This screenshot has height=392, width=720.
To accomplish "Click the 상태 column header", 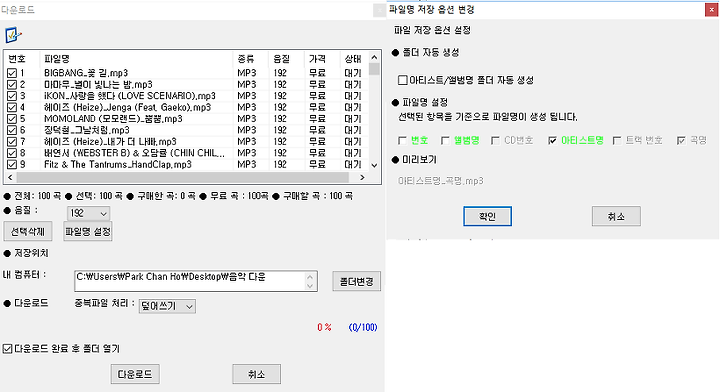I will pyautogui.click(x=354, y=59).
